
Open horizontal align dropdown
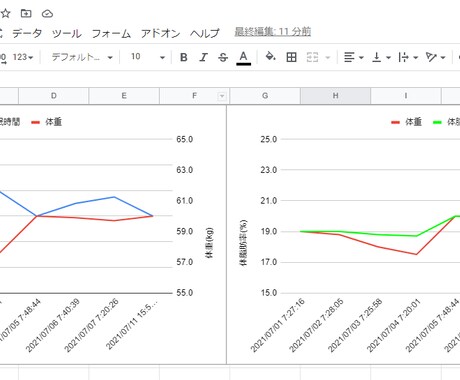353,57
